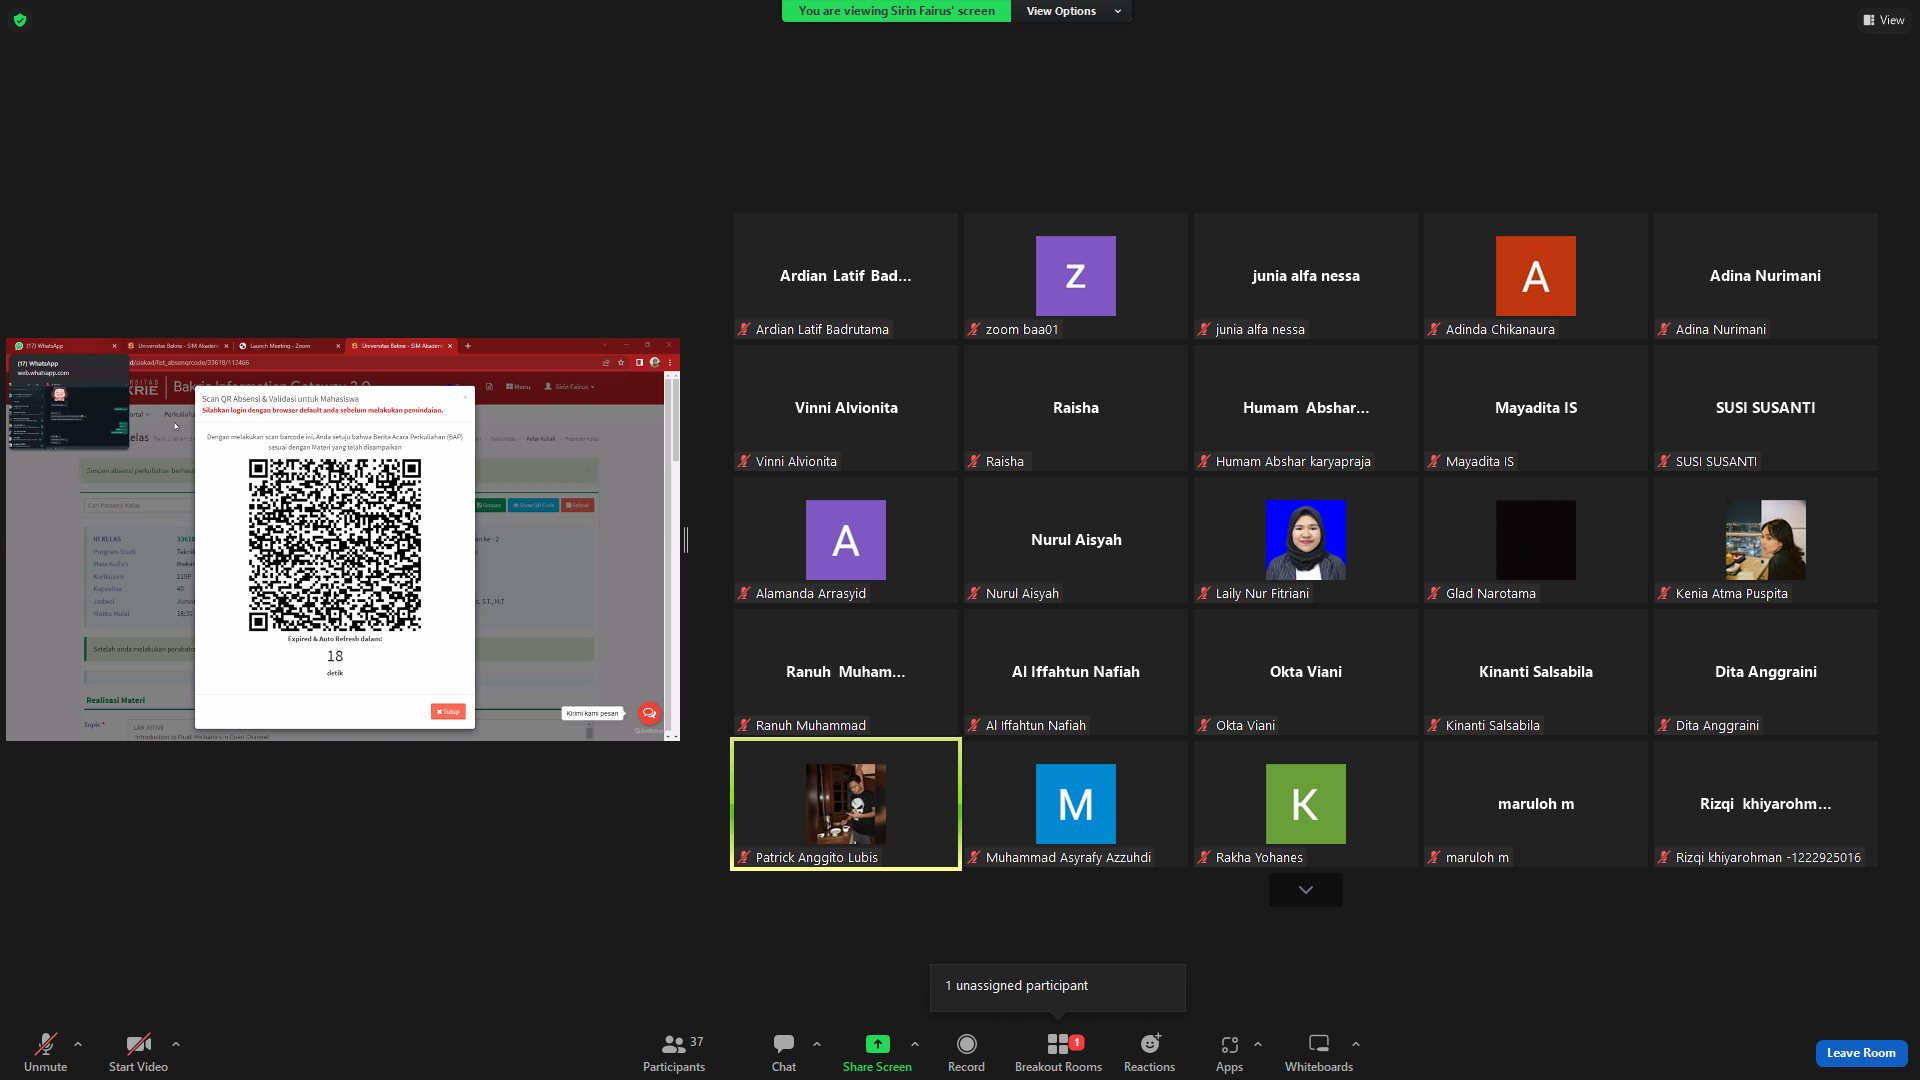Click Ardian Latif Badrutama's muted mic icon
Screen dimensions: 1920x1080
744,329
